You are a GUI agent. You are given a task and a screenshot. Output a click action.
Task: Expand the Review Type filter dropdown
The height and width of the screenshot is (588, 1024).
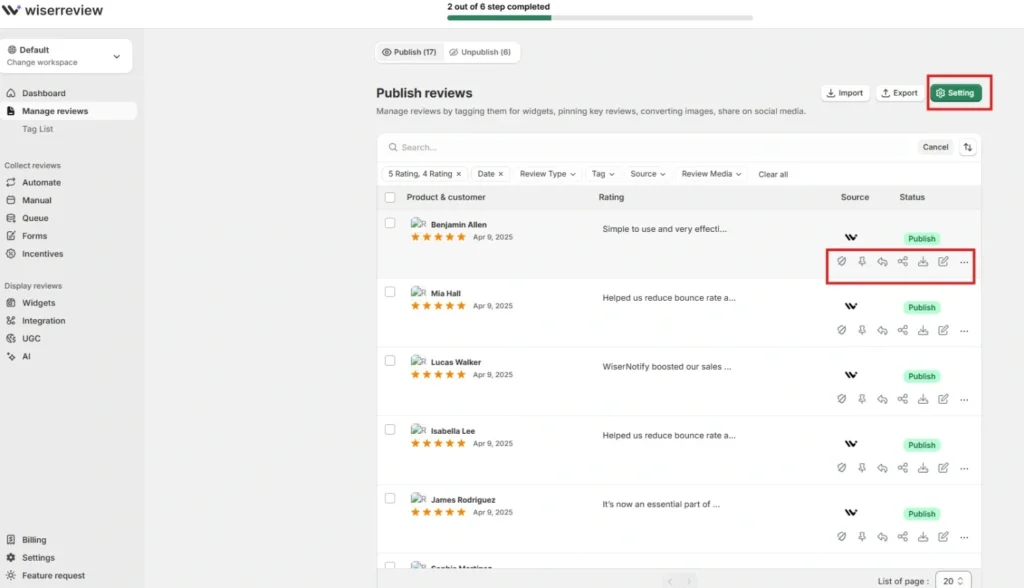tap(549, 174)
